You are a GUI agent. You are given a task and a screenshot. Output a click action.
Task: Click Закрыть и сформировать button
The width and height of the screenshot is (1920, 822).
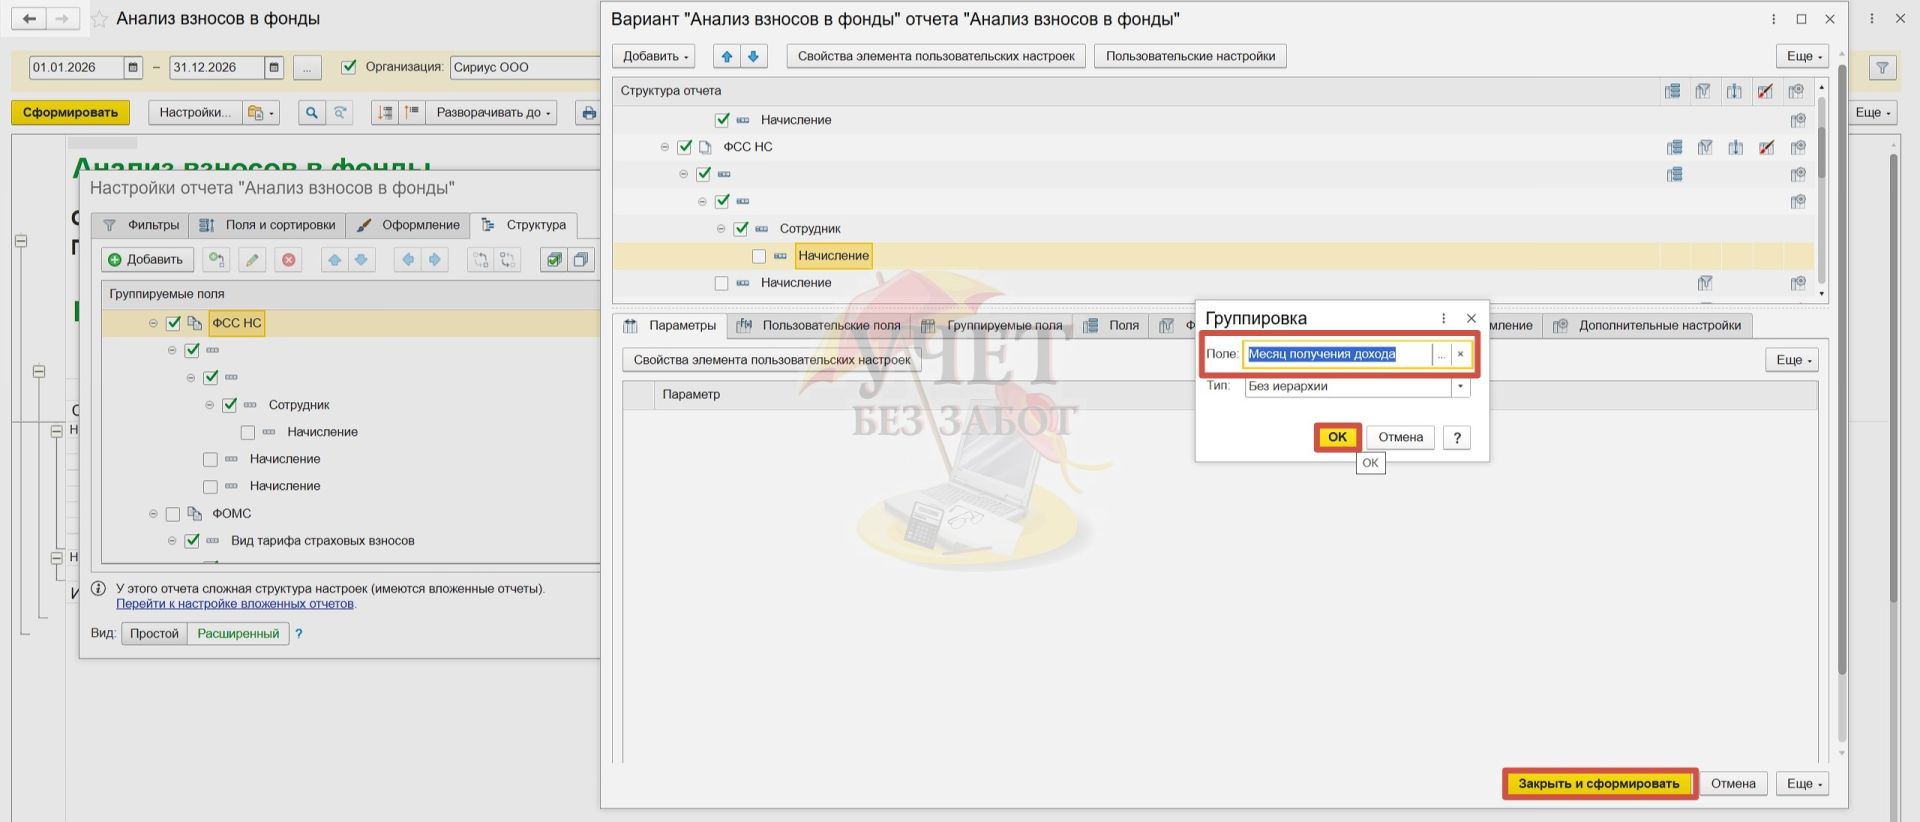[x=1598, y=784]
